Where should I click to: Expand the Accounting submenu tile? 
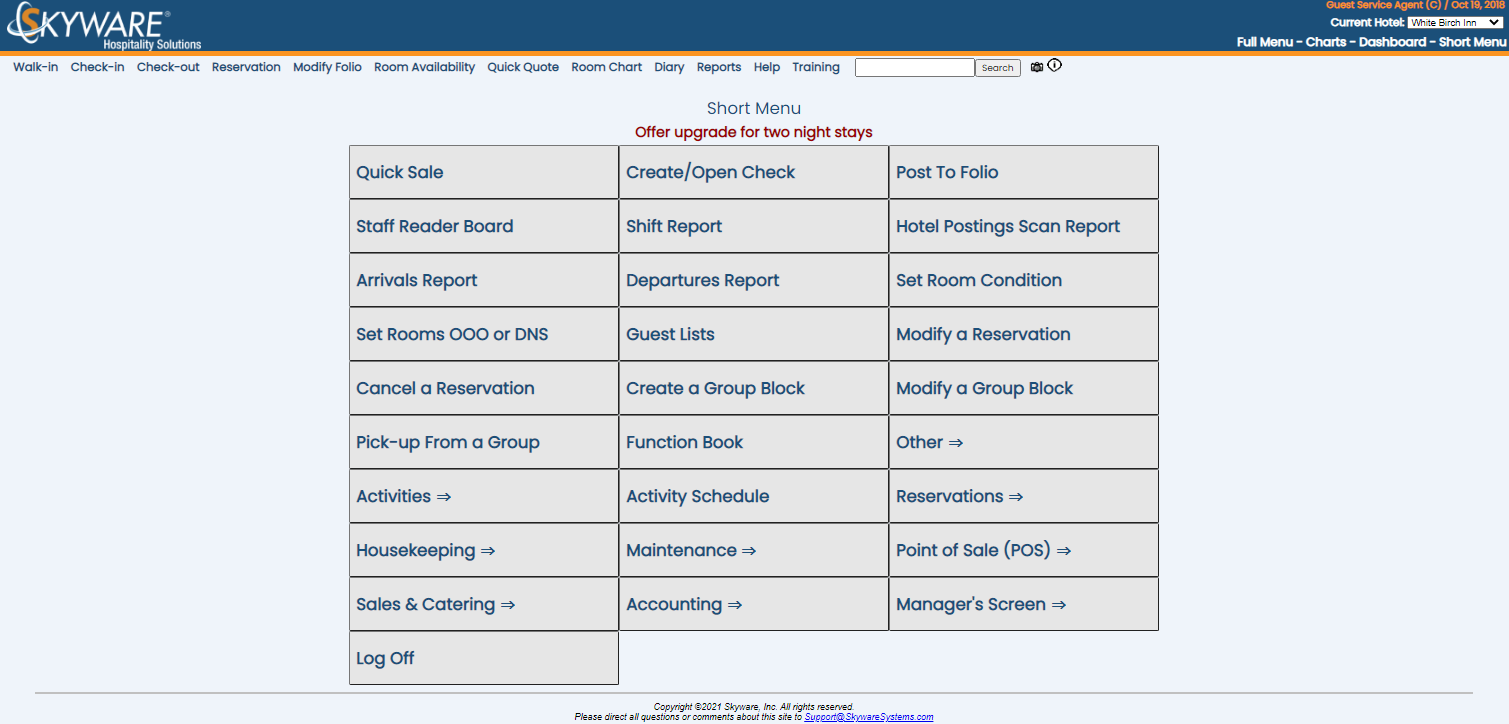[754, 604]
